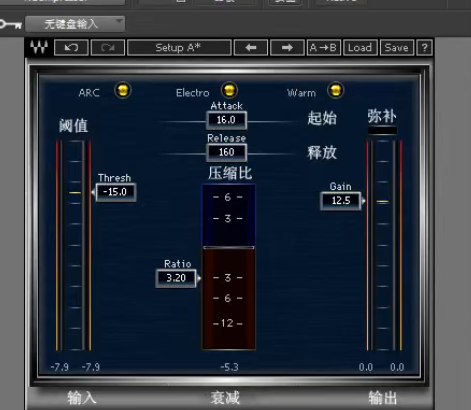Open the help question mark button
The image size is (471, 410).
click(x=424, y=47)
